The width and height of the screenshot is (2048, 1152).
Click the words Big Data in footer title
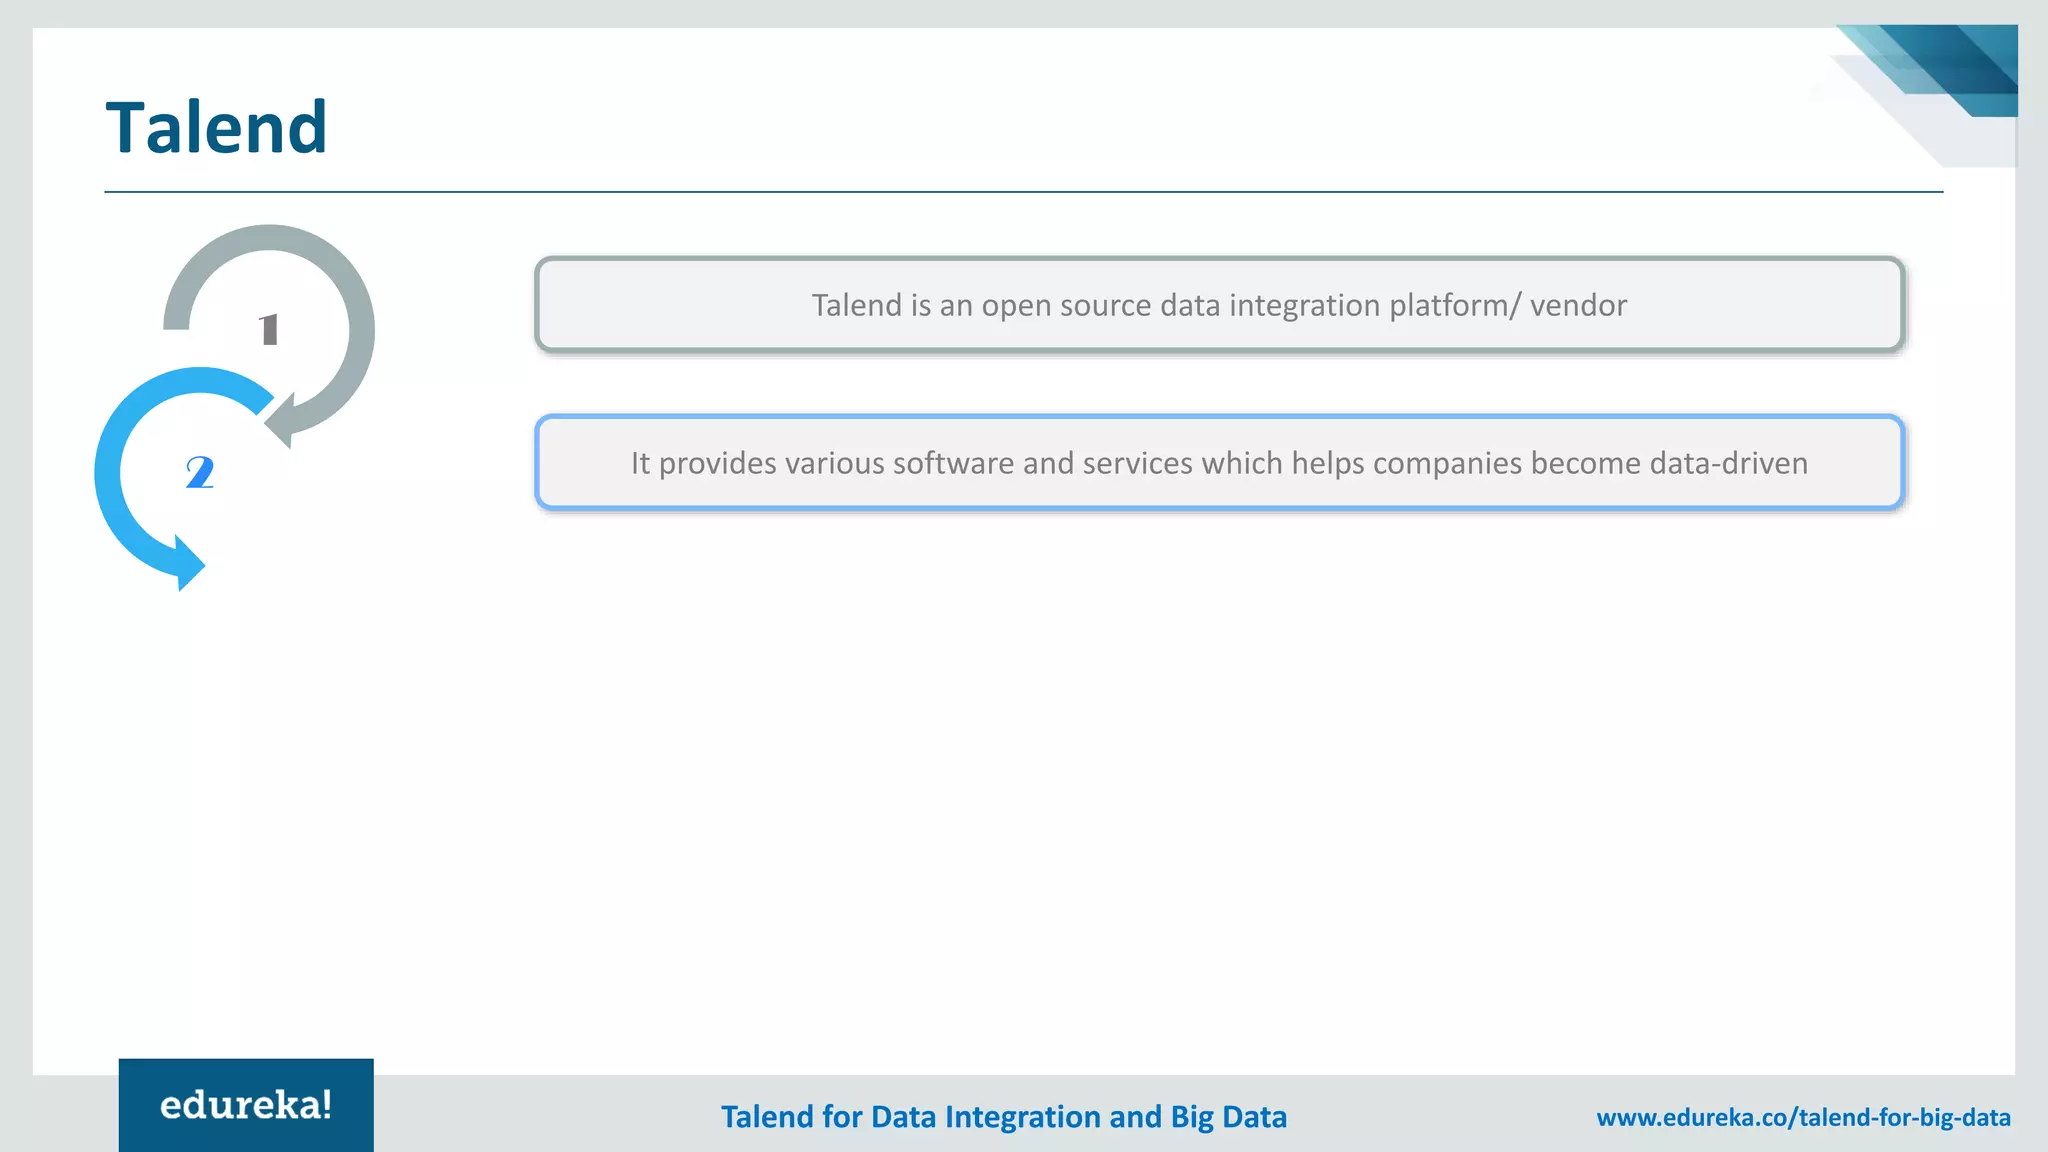(x=1228, y=1117)
